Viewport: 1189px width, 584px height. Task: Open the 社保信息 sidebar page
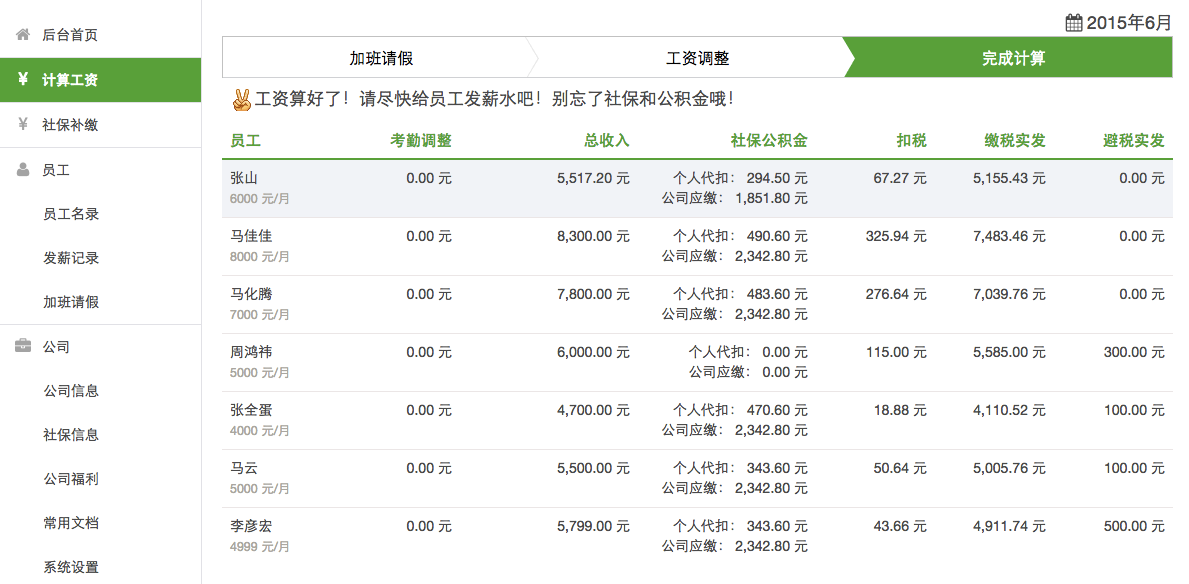coord(71,435)
